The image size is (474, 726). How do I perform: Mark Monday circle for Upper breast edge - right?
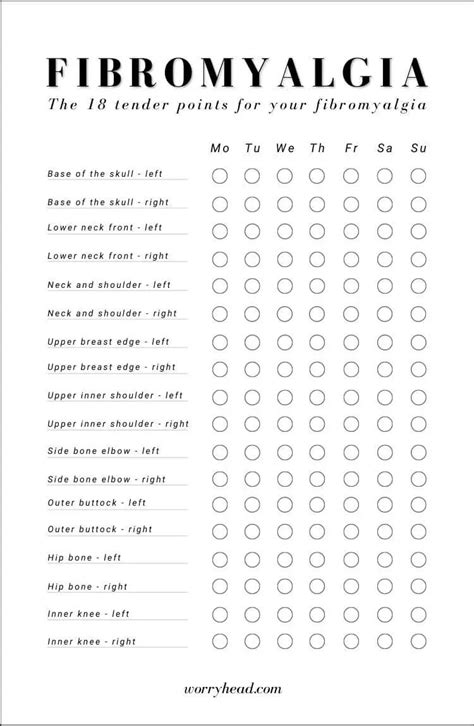219,369
